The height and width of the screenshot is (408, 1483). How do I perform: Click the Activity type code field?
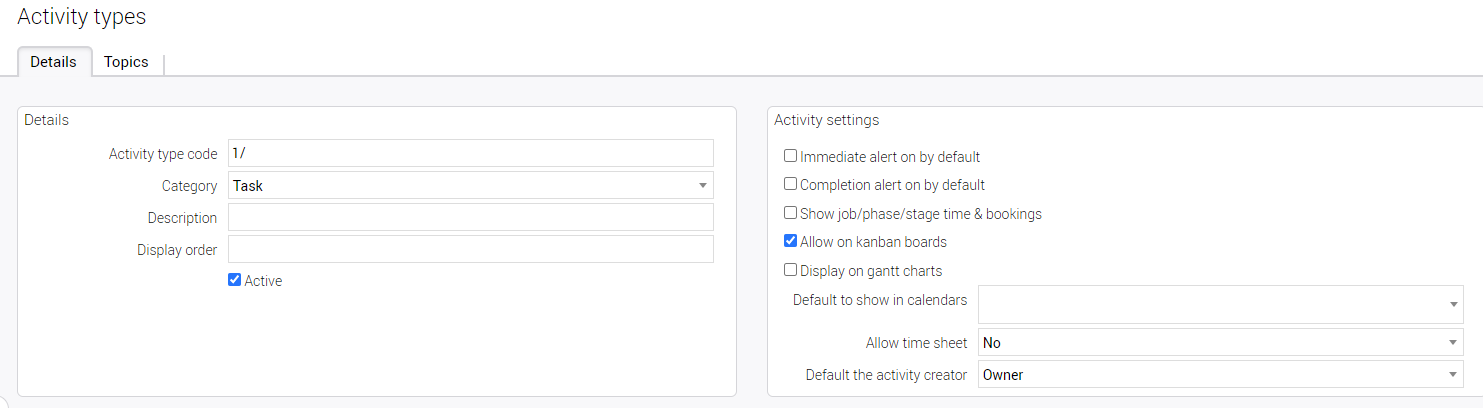(x=470, y=153)
